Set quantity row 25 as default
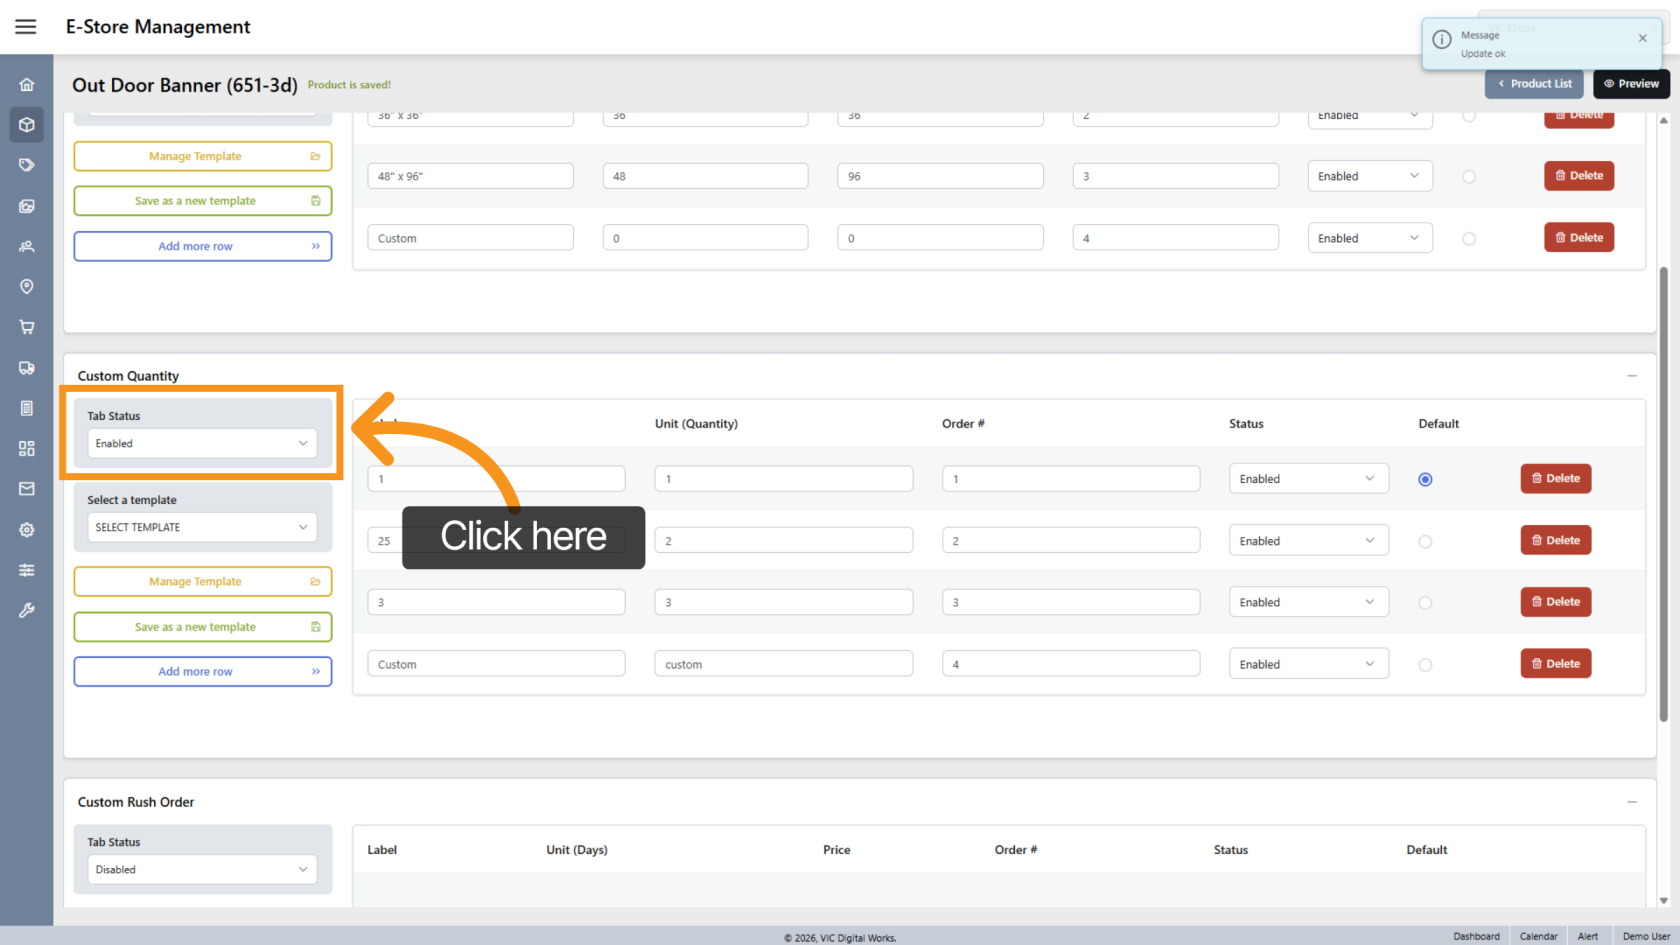Viewport: 1680px width, 945px height. [x=1425, y=542]
